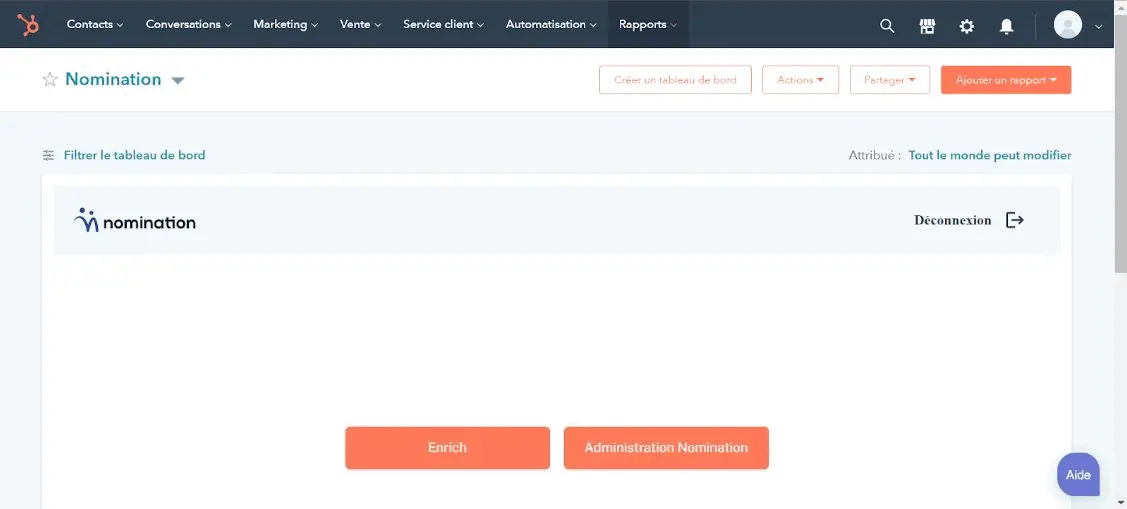Open the Marketplace storefront icon
The width and height of the screenshot is (1127, 509).
tap(927, 26)
